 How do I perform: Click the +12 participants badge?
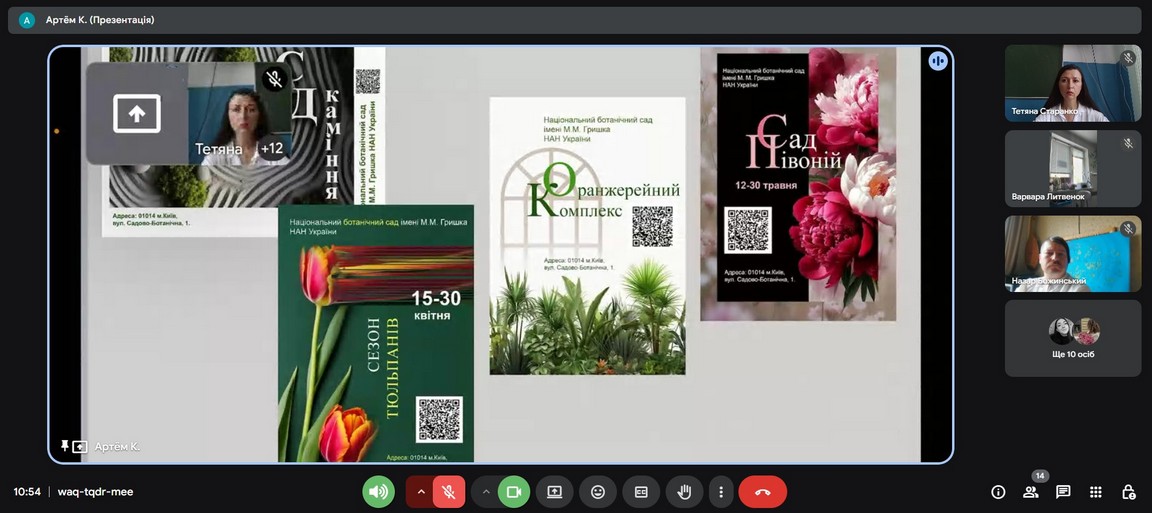(x=271, y=148)
